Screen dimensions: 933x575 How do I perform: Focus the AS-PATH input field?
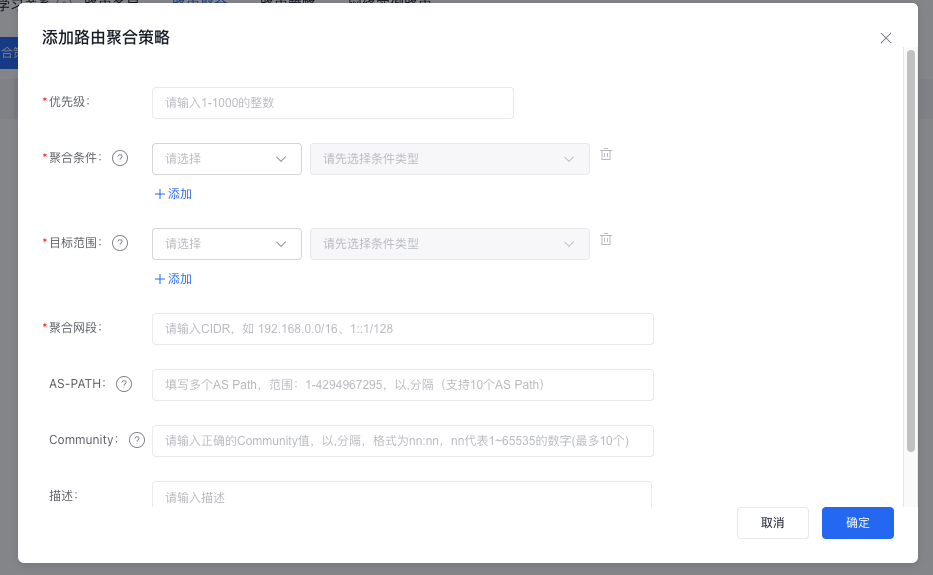403,385
